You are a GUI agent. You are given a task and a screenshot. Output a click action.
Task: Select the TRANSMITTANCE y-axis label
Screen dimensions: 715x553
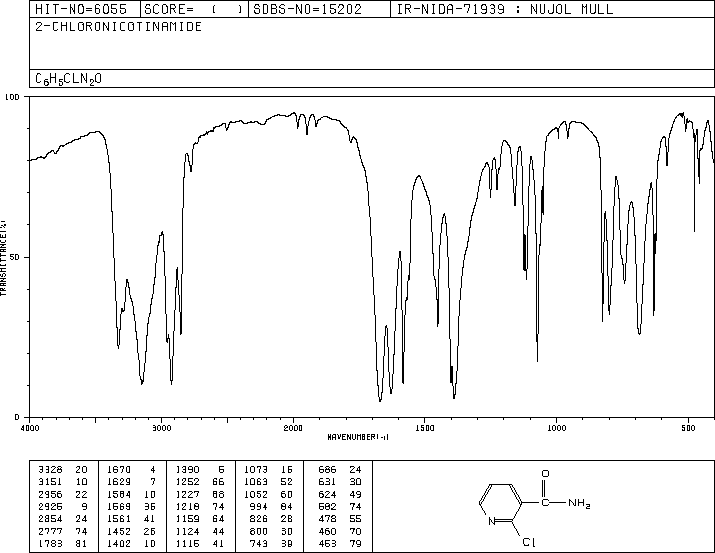[x=5, y=257]
